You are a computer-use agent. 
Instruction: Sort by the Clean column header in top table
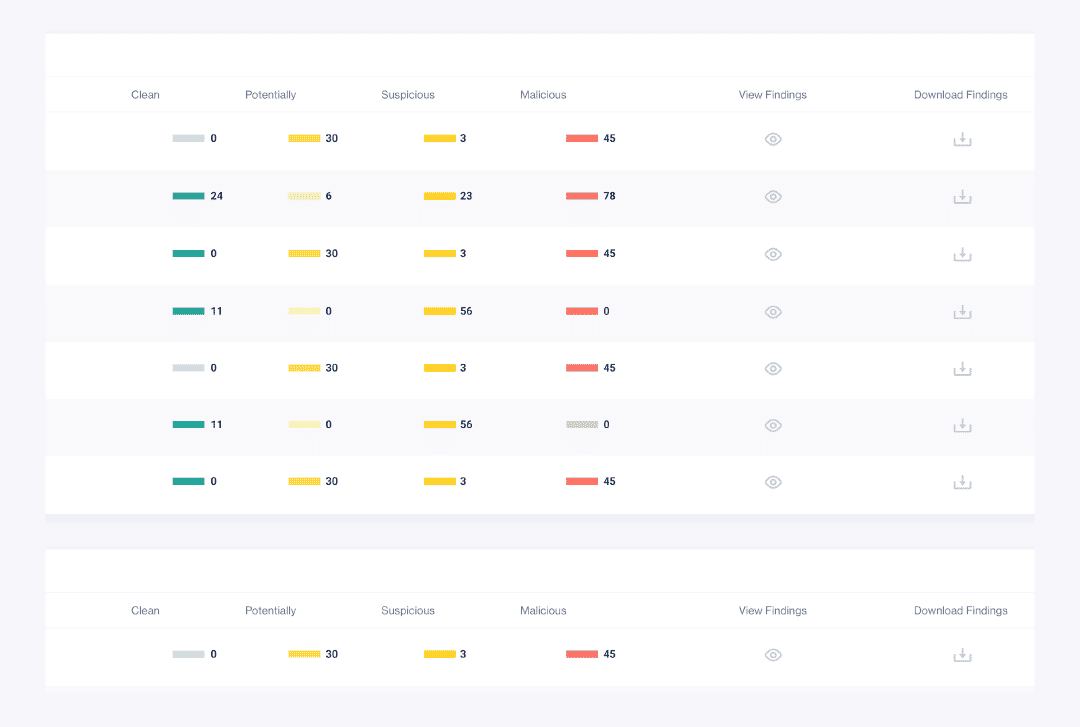(x=145, y=95)
